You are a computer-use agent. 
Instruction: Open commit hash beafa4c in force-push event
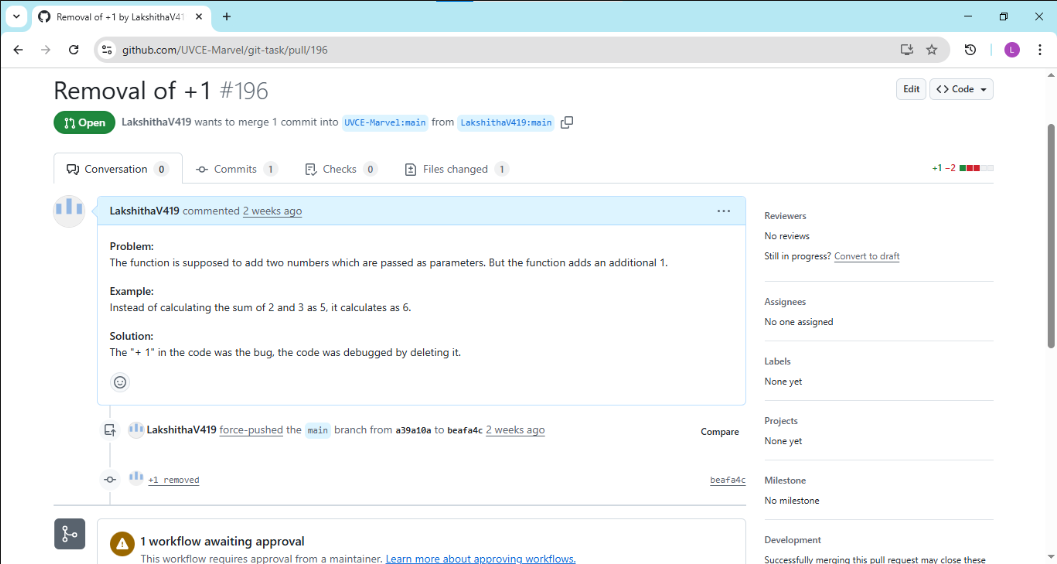coord(465,431)
